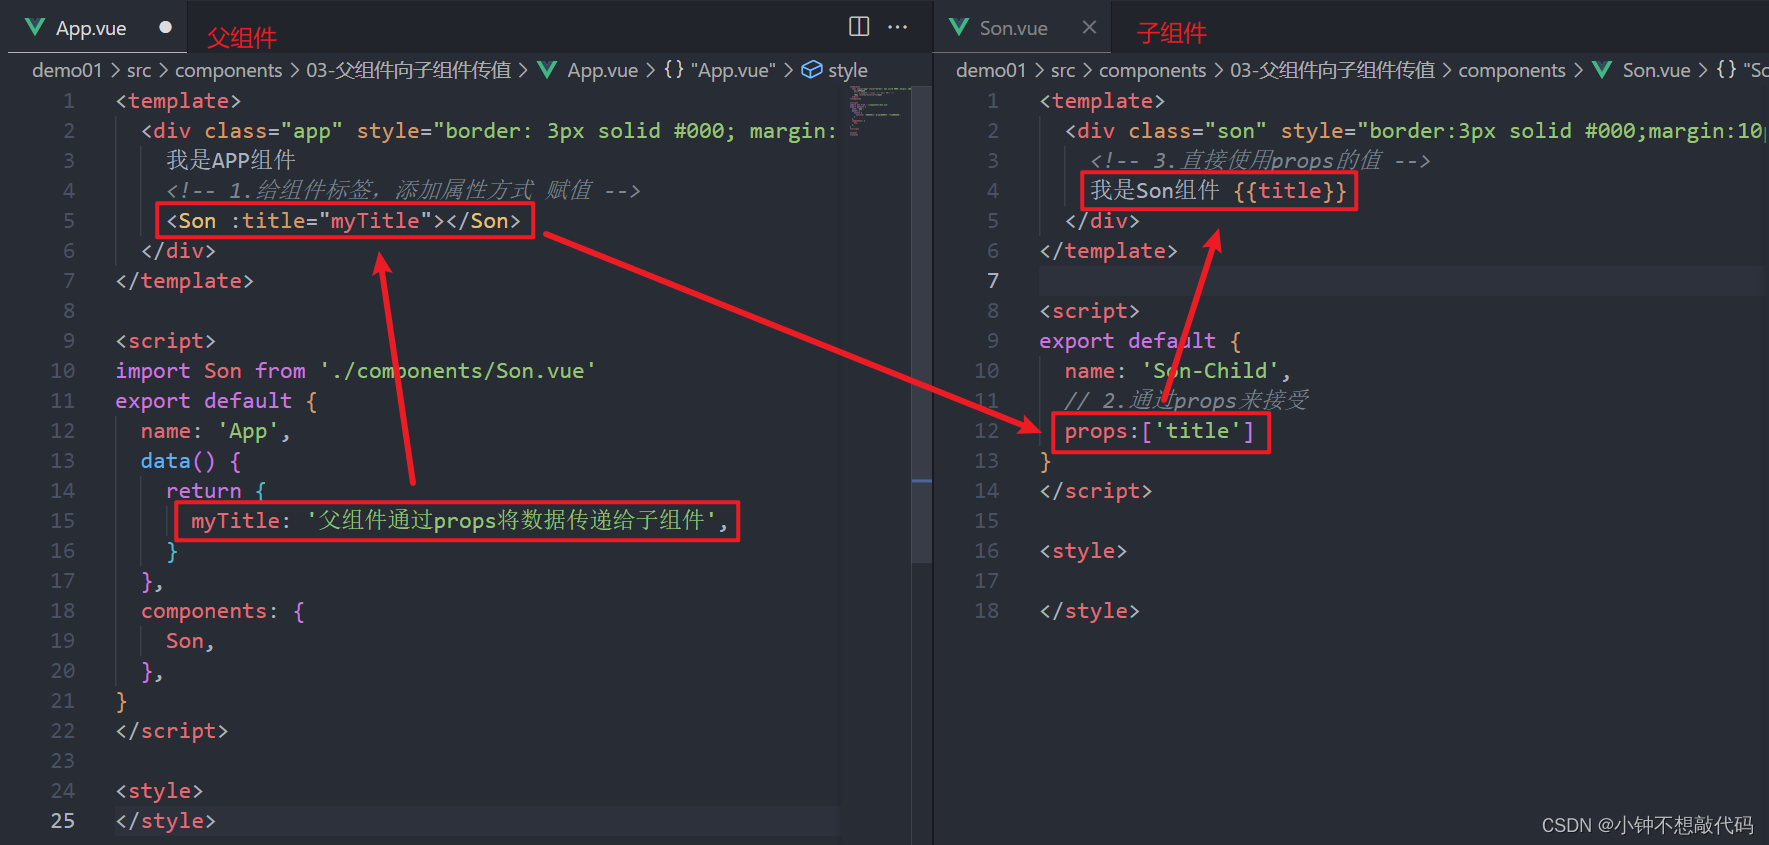Switch to the App.vue editor tab
The height and width of the screenshot is (845, 1769).
[97, 28]
